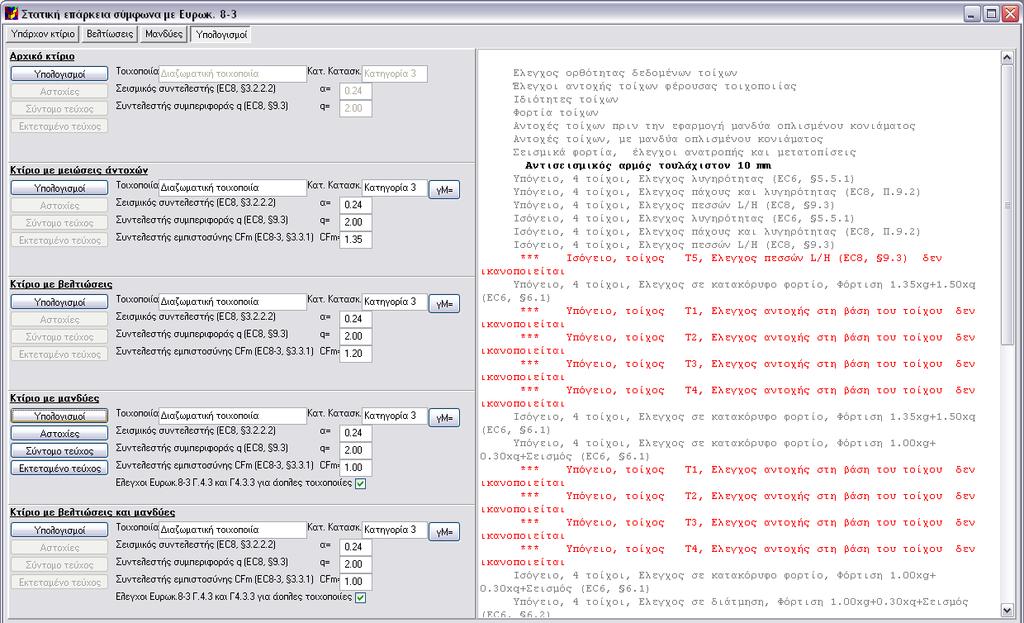Click bold line 'Αντισεισμικός αρμός τουλάχιστον 10 mm'
This screenshot has width=1024, height=623.
(x=647, y=166)
